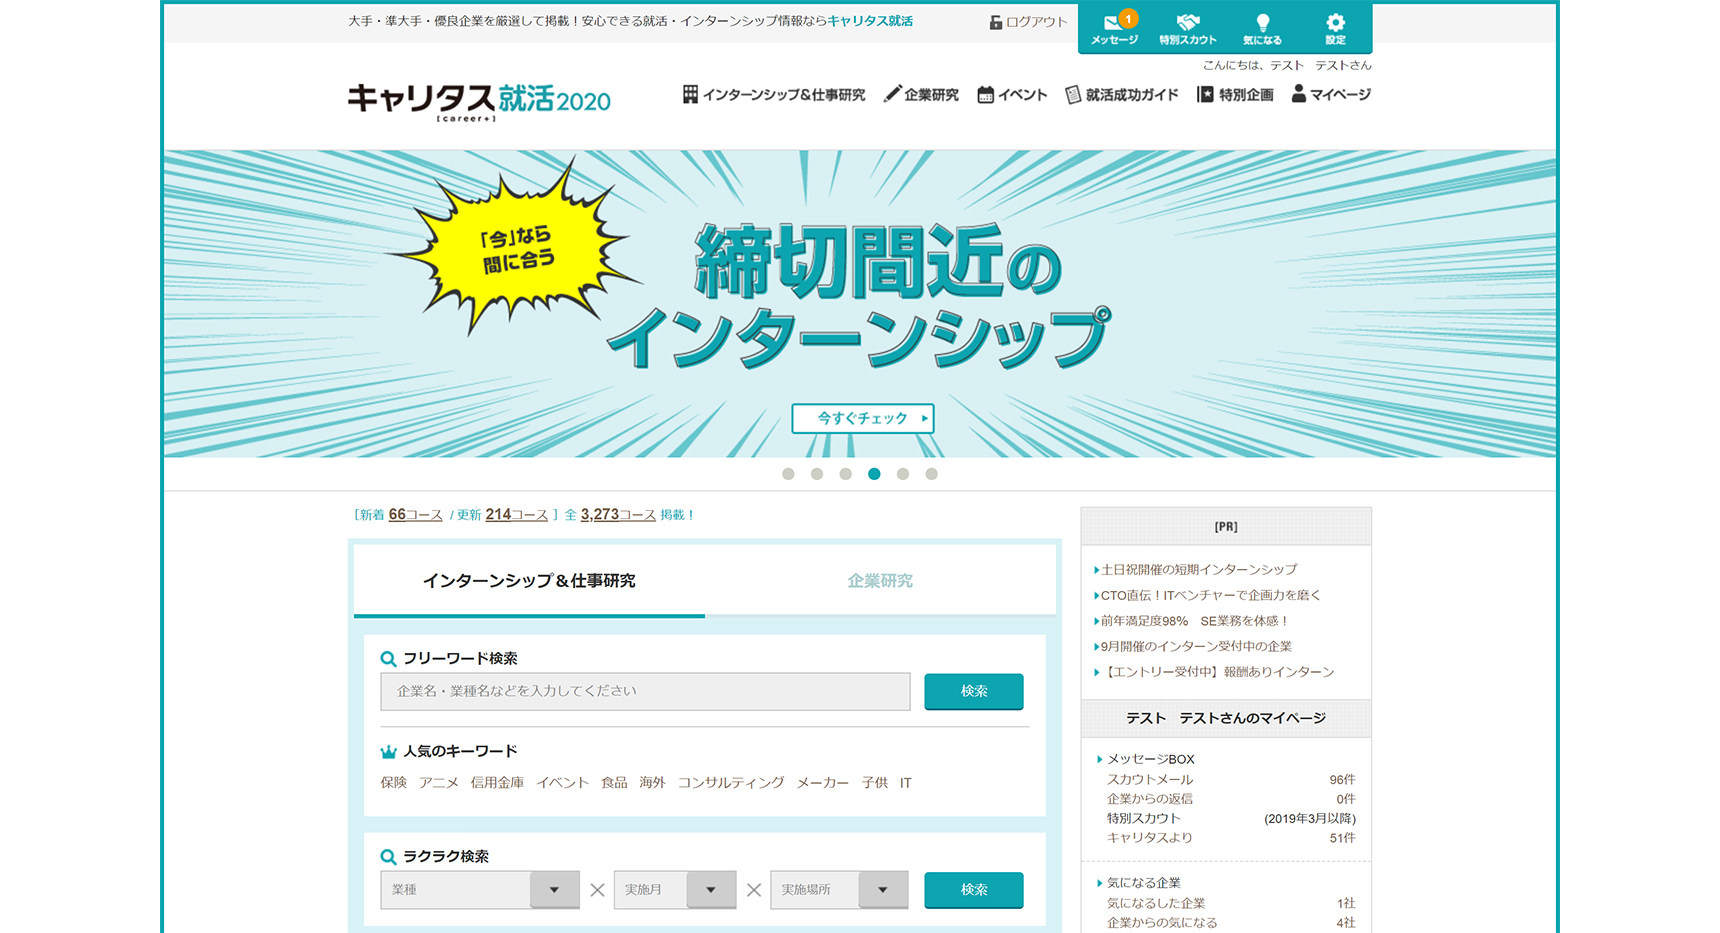Click the person icon beside マイページ
Screen dimensions: 1720x933
tap(1299, 94)
